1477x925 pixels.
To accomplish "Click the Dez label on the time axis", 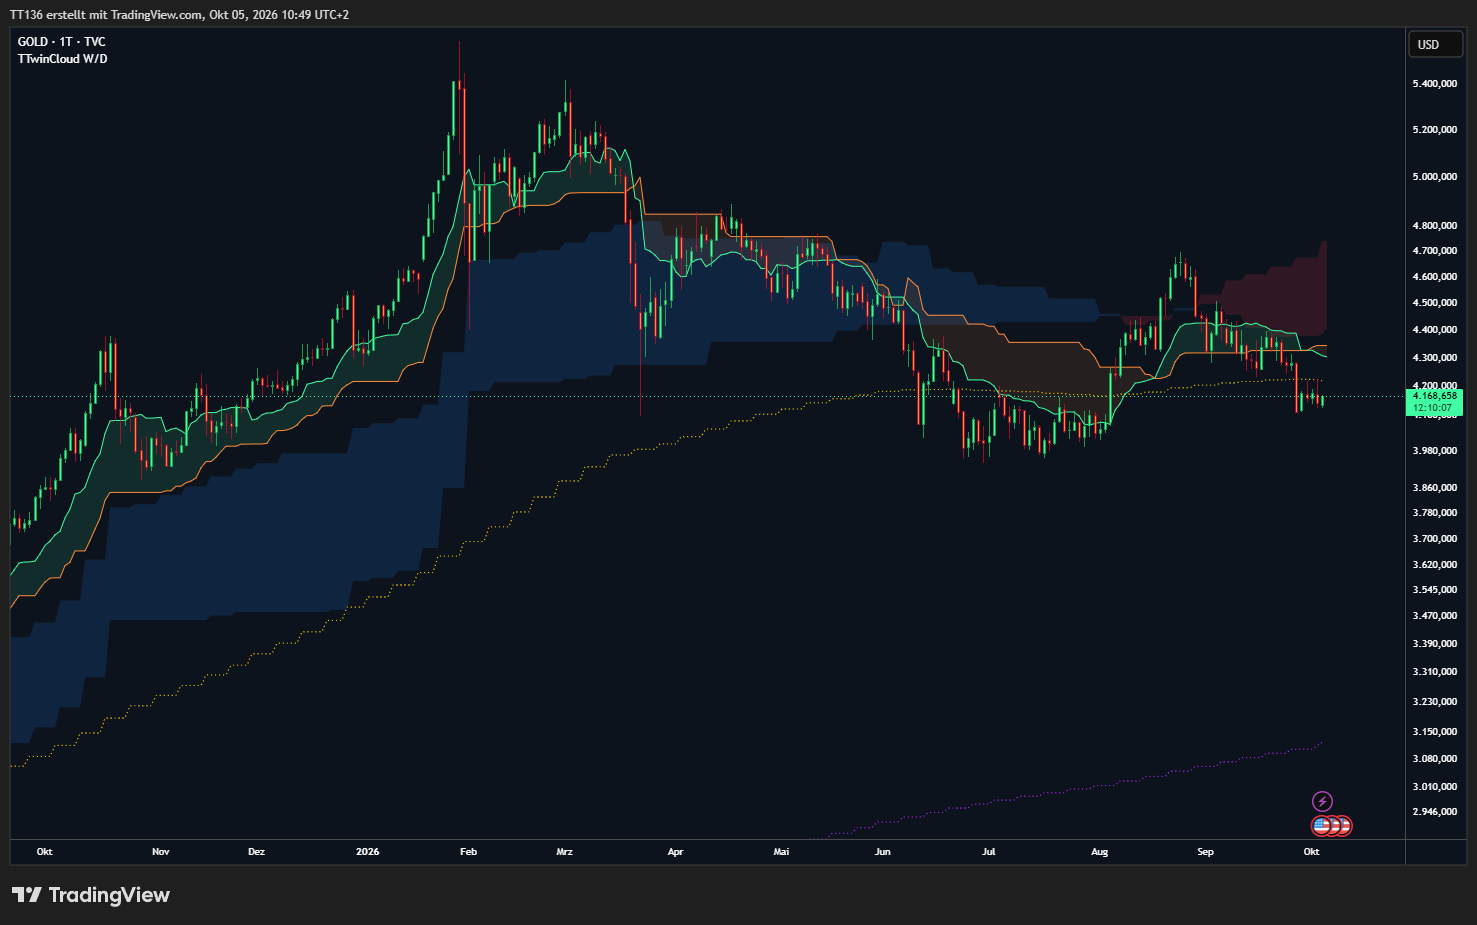I will pos(256,852).
